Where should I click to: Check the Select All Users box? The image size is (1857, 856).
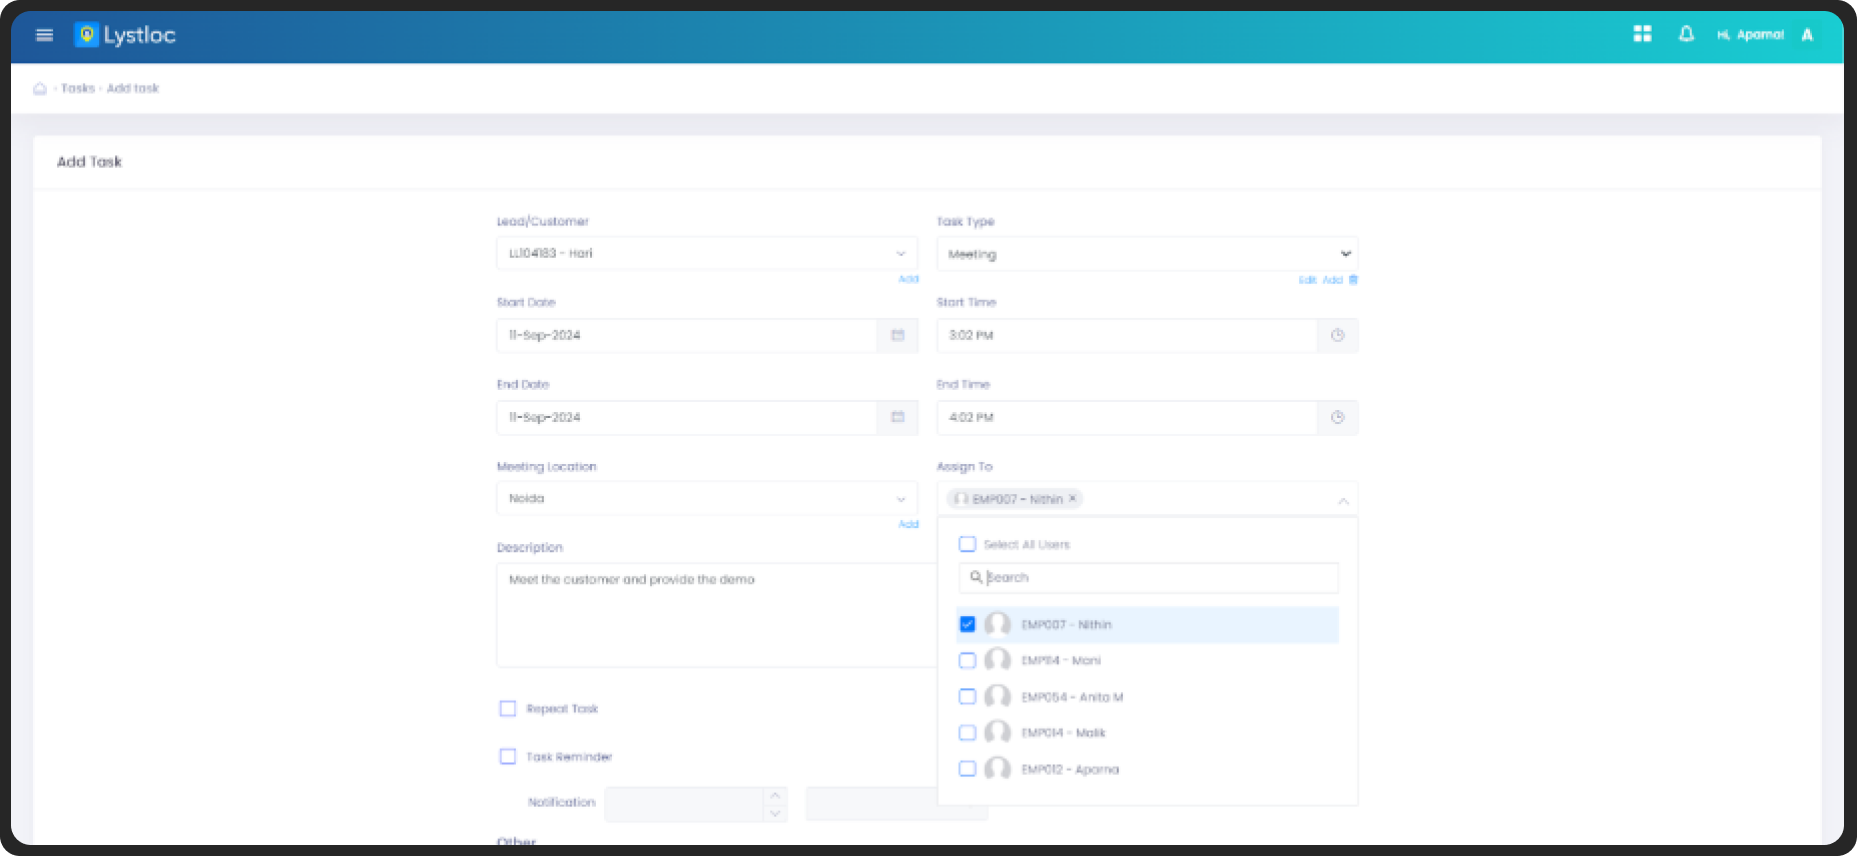(x=967, y=545)
